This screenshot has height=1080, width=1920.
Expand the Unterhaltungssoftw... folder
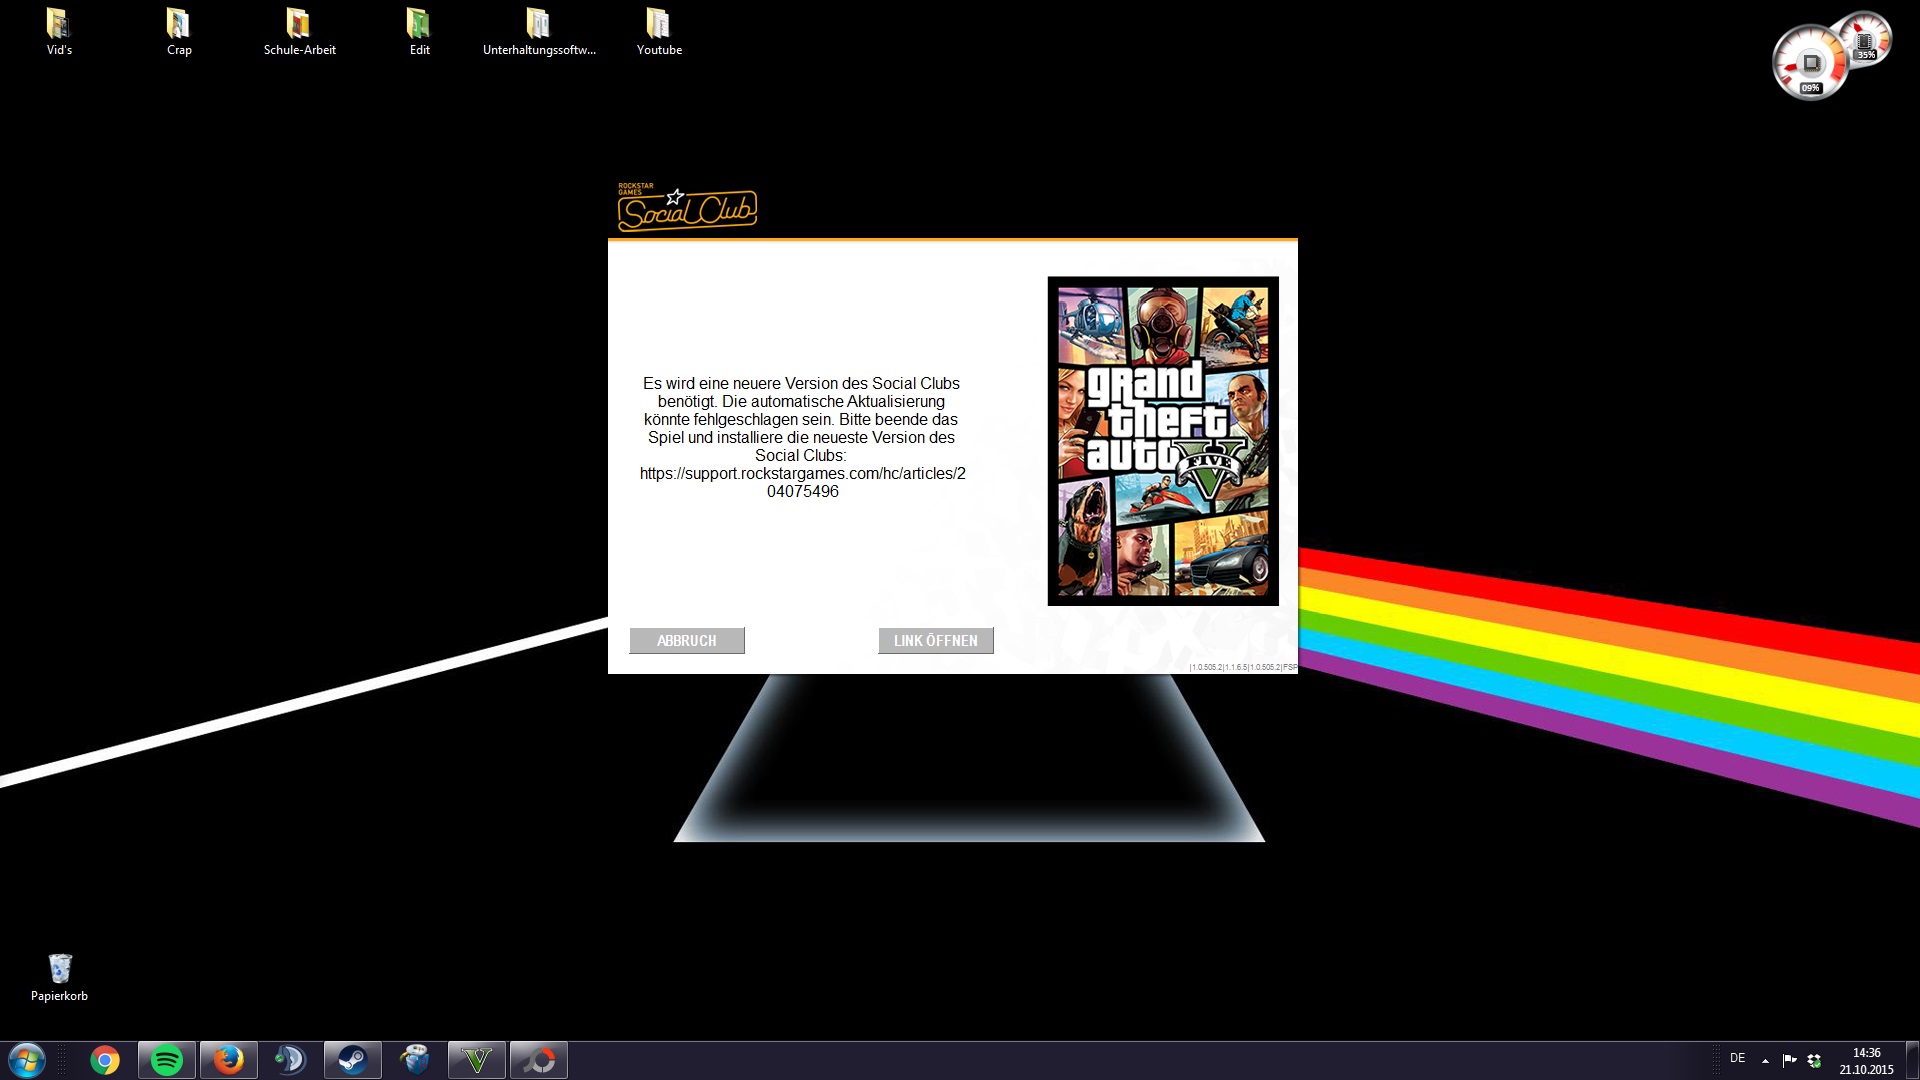[538, 22]
